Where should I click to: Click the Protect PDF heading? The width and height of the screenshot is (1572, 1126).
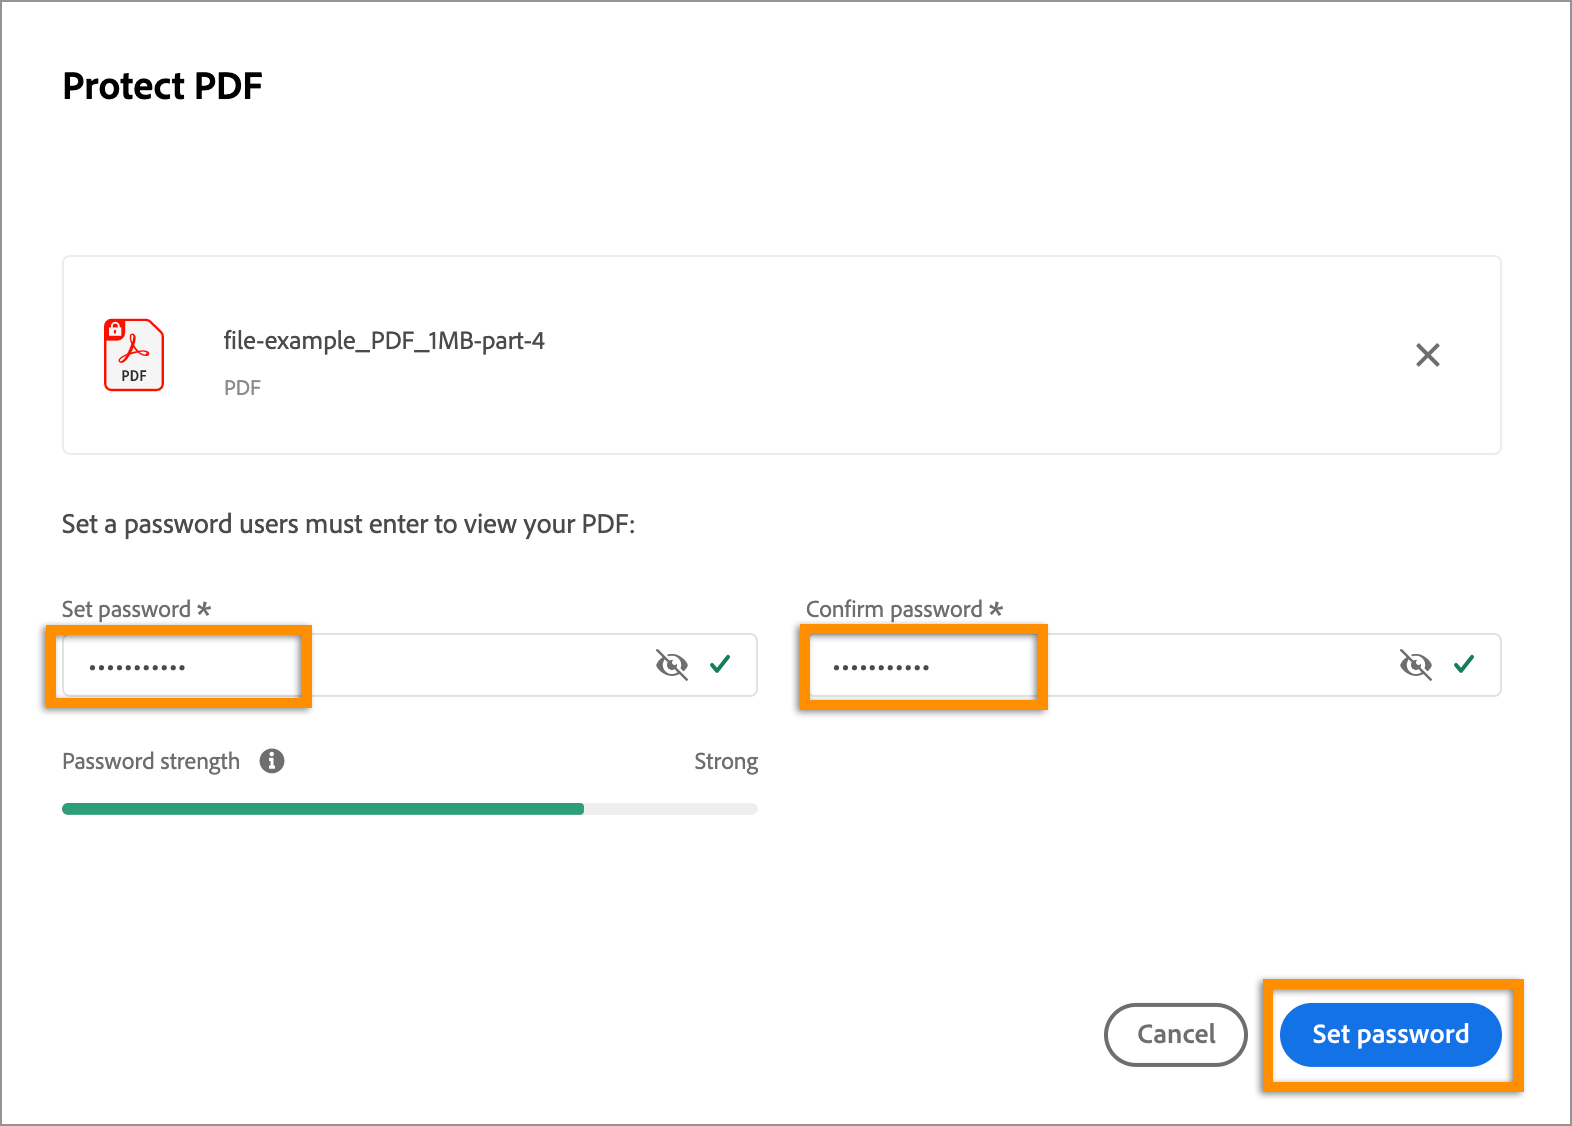(x=162, y=86)
